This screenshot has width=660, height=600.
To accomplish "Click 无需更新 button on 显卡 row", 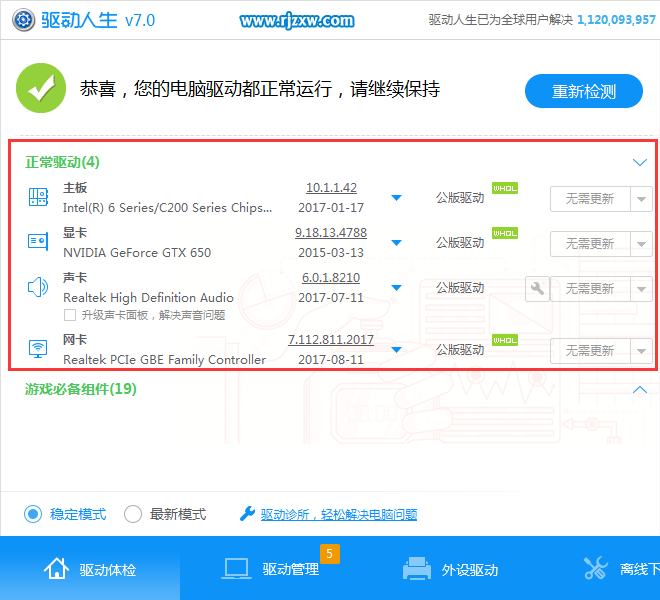I will 590,243.
